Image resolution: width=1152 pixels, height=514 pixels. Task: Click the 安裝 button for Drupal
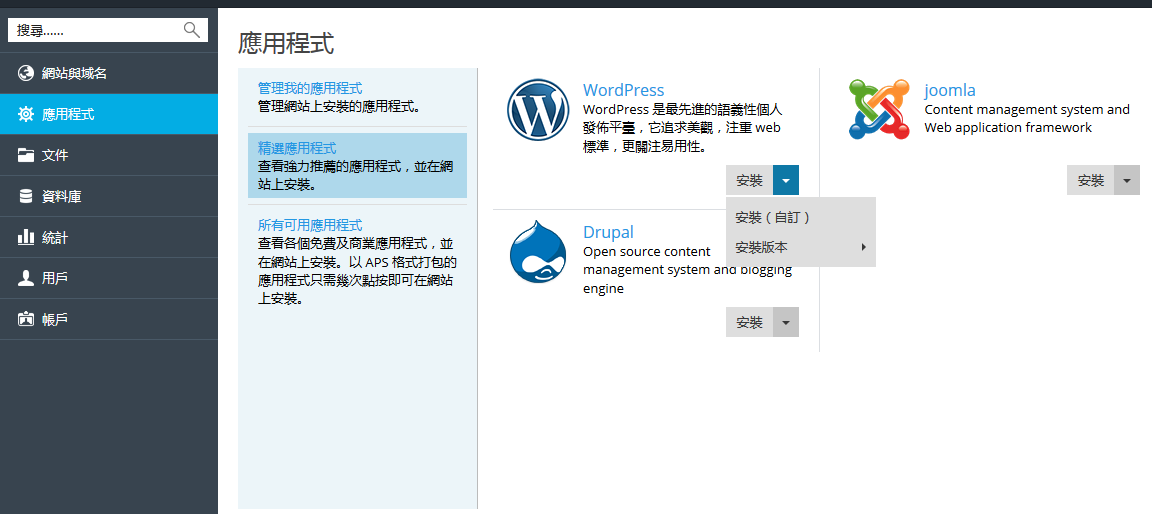pyautogui.click(x=749, y=322)
